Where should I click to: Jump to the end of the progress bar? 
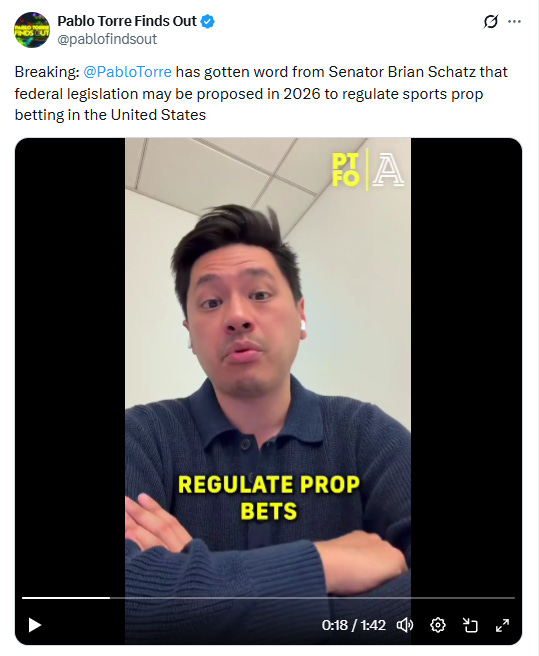pyautogui.click(x=513, y=598)
